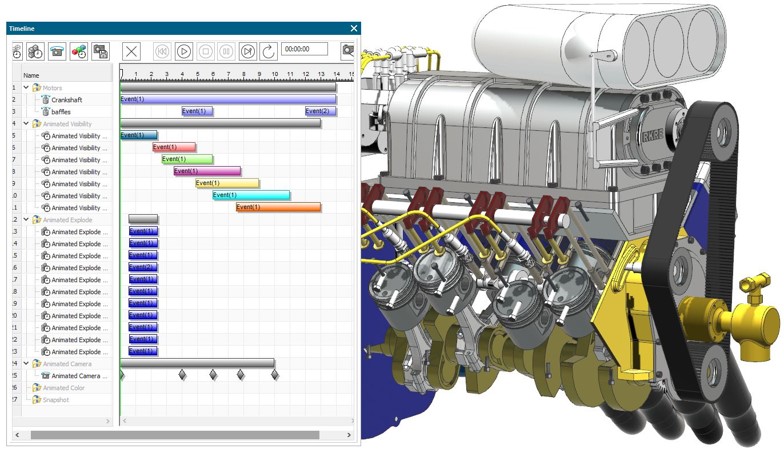Click the red-green animated color toolbar icon
This screenshot has height=457, width=784.
click(x=78, y=50)
